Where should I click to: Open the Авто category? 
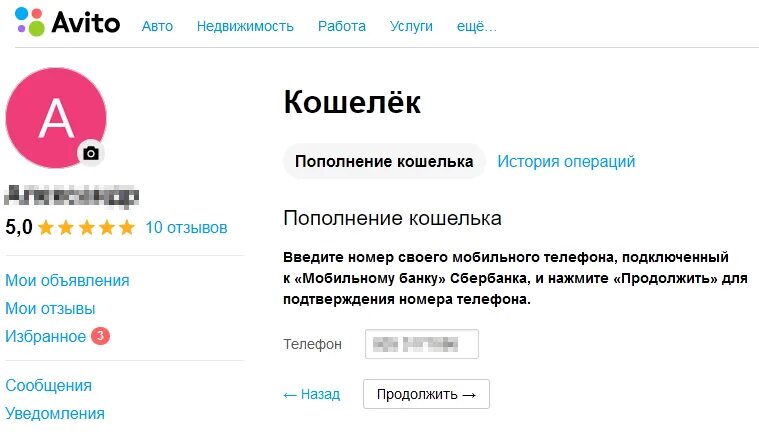(157, 26)
